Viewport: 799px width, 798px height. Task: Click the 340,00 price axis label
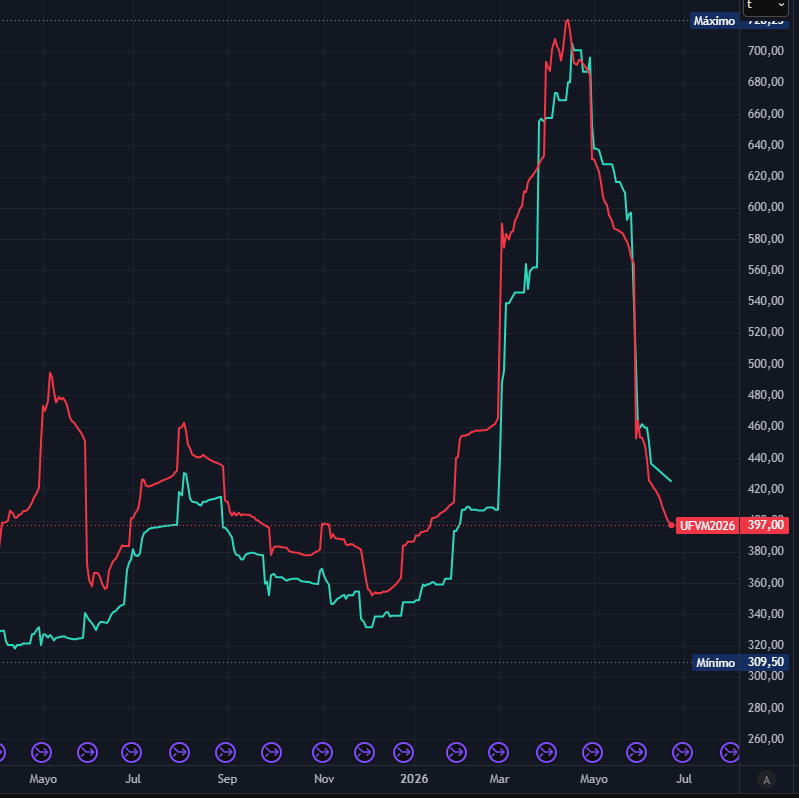click(765, 614)
